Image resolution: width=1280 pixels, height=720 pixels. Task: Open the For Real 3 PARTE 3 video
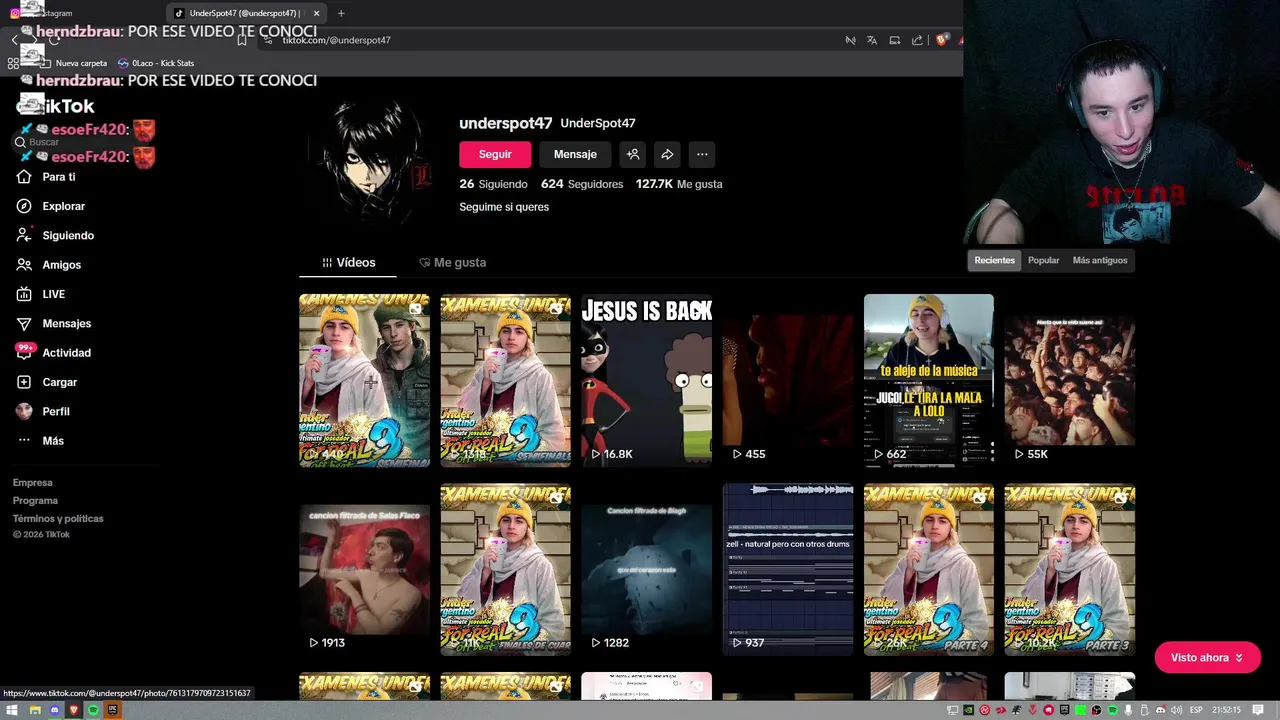pyautogui.click(x=1070, y=569)
